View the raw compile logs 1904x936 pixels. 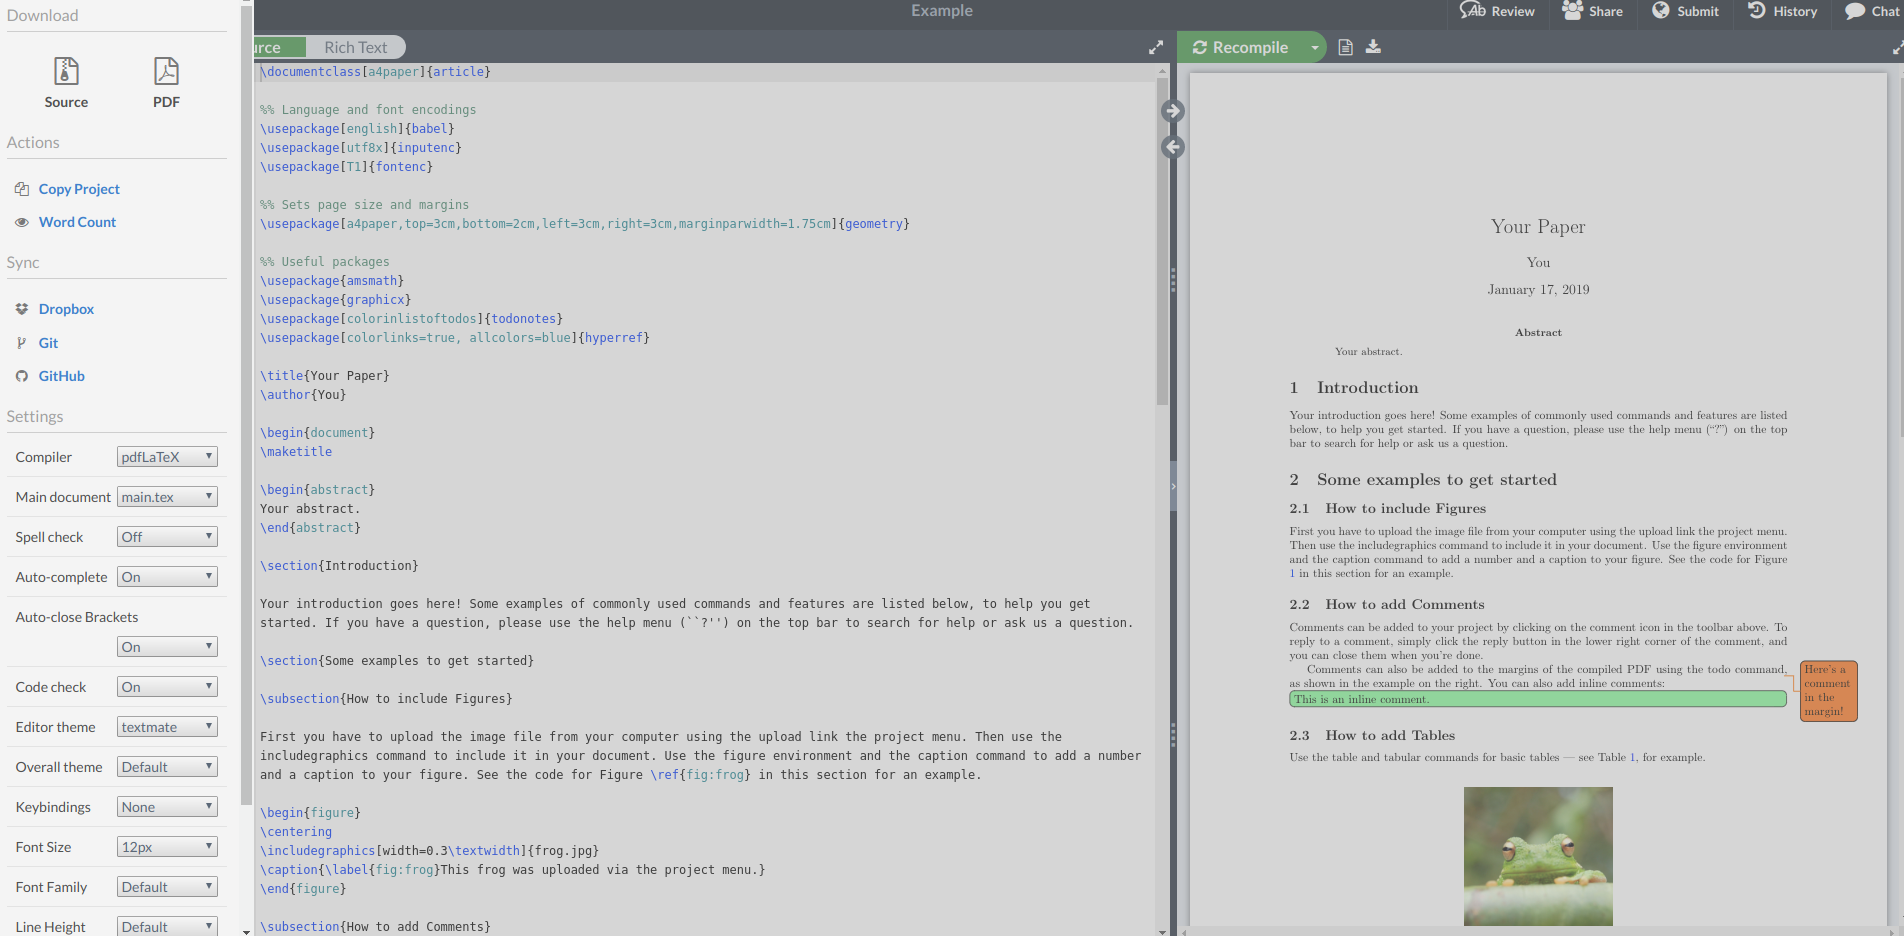click(x=1345, y=46)
